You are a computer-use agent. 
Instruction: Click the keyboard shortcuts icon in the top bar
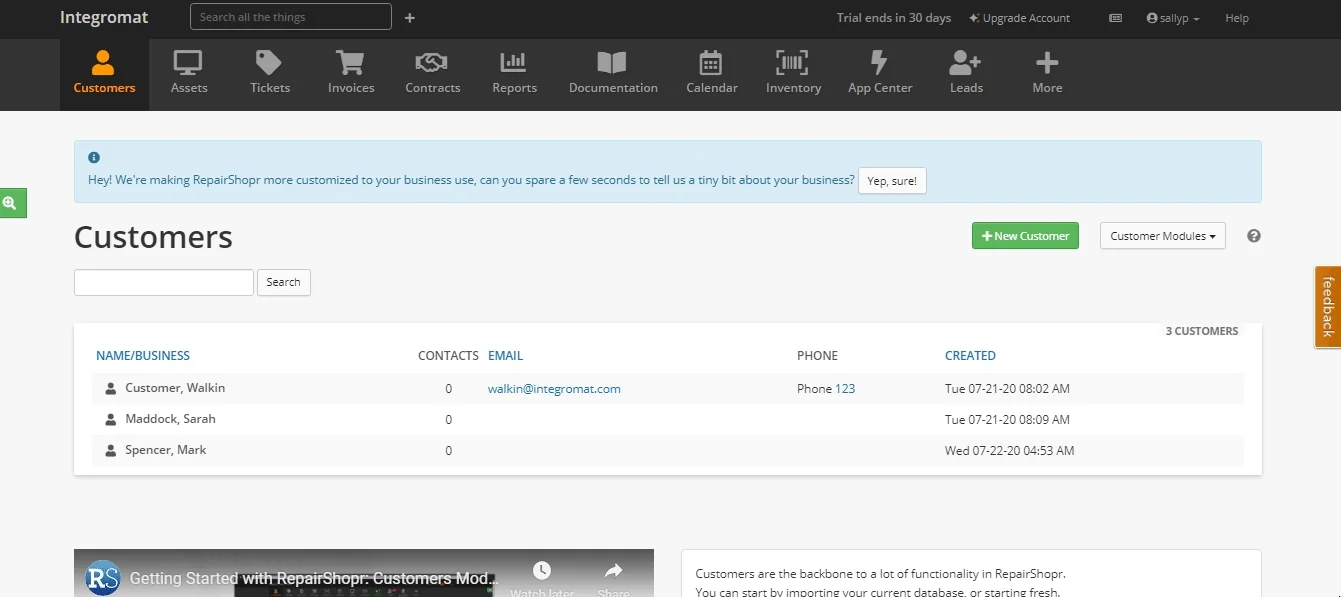pyautogui.click(x=1116, y=18)
